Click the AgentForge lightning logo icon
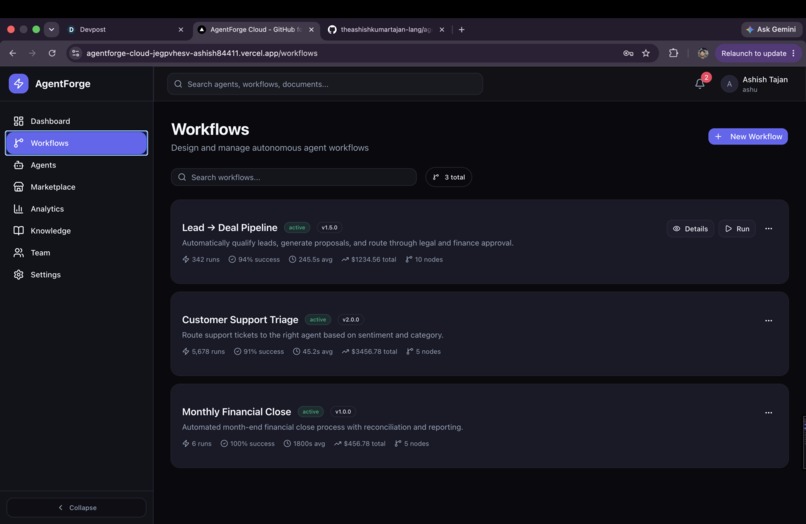Screen dimensions: 806x524 point(19,83)
